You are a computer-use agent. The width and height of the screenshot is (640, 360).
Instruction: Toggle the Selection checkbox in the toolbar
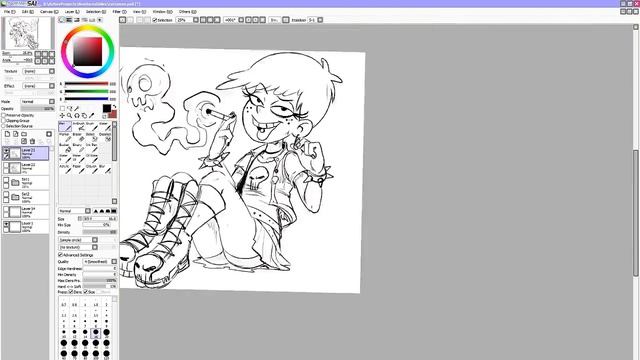pyautogui.click(x=155, y=20)
